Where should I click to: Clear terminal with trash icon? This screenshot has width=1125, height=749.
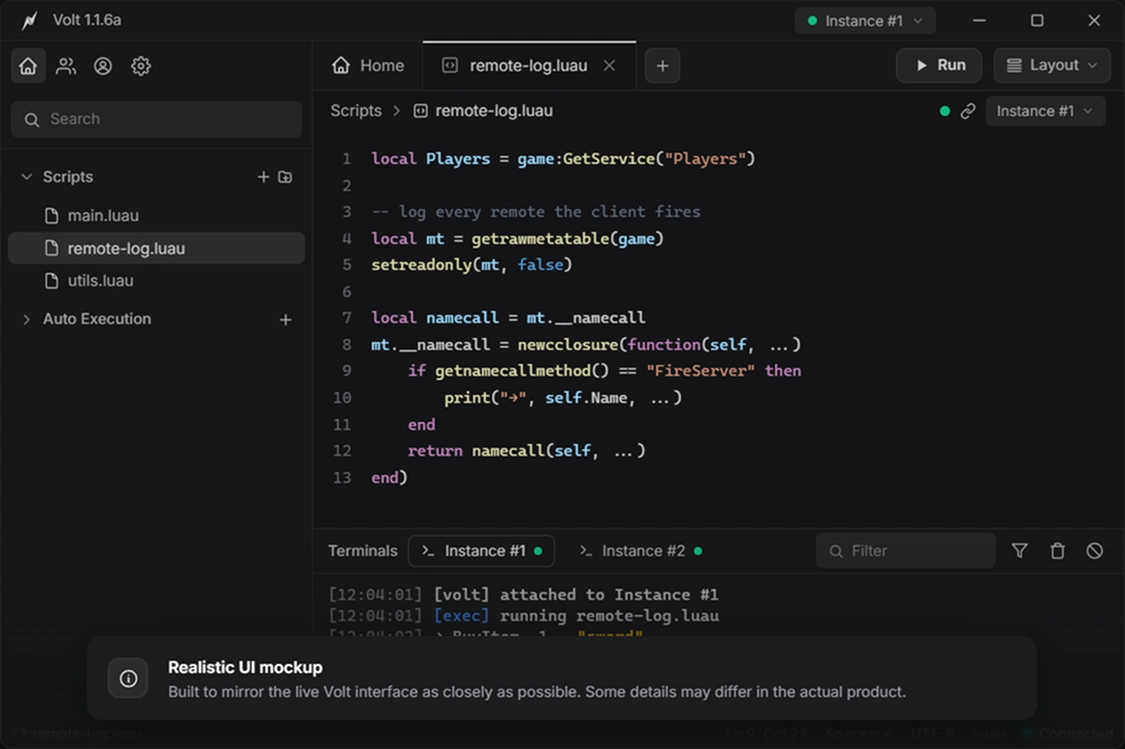click(x=1058, y=550)
